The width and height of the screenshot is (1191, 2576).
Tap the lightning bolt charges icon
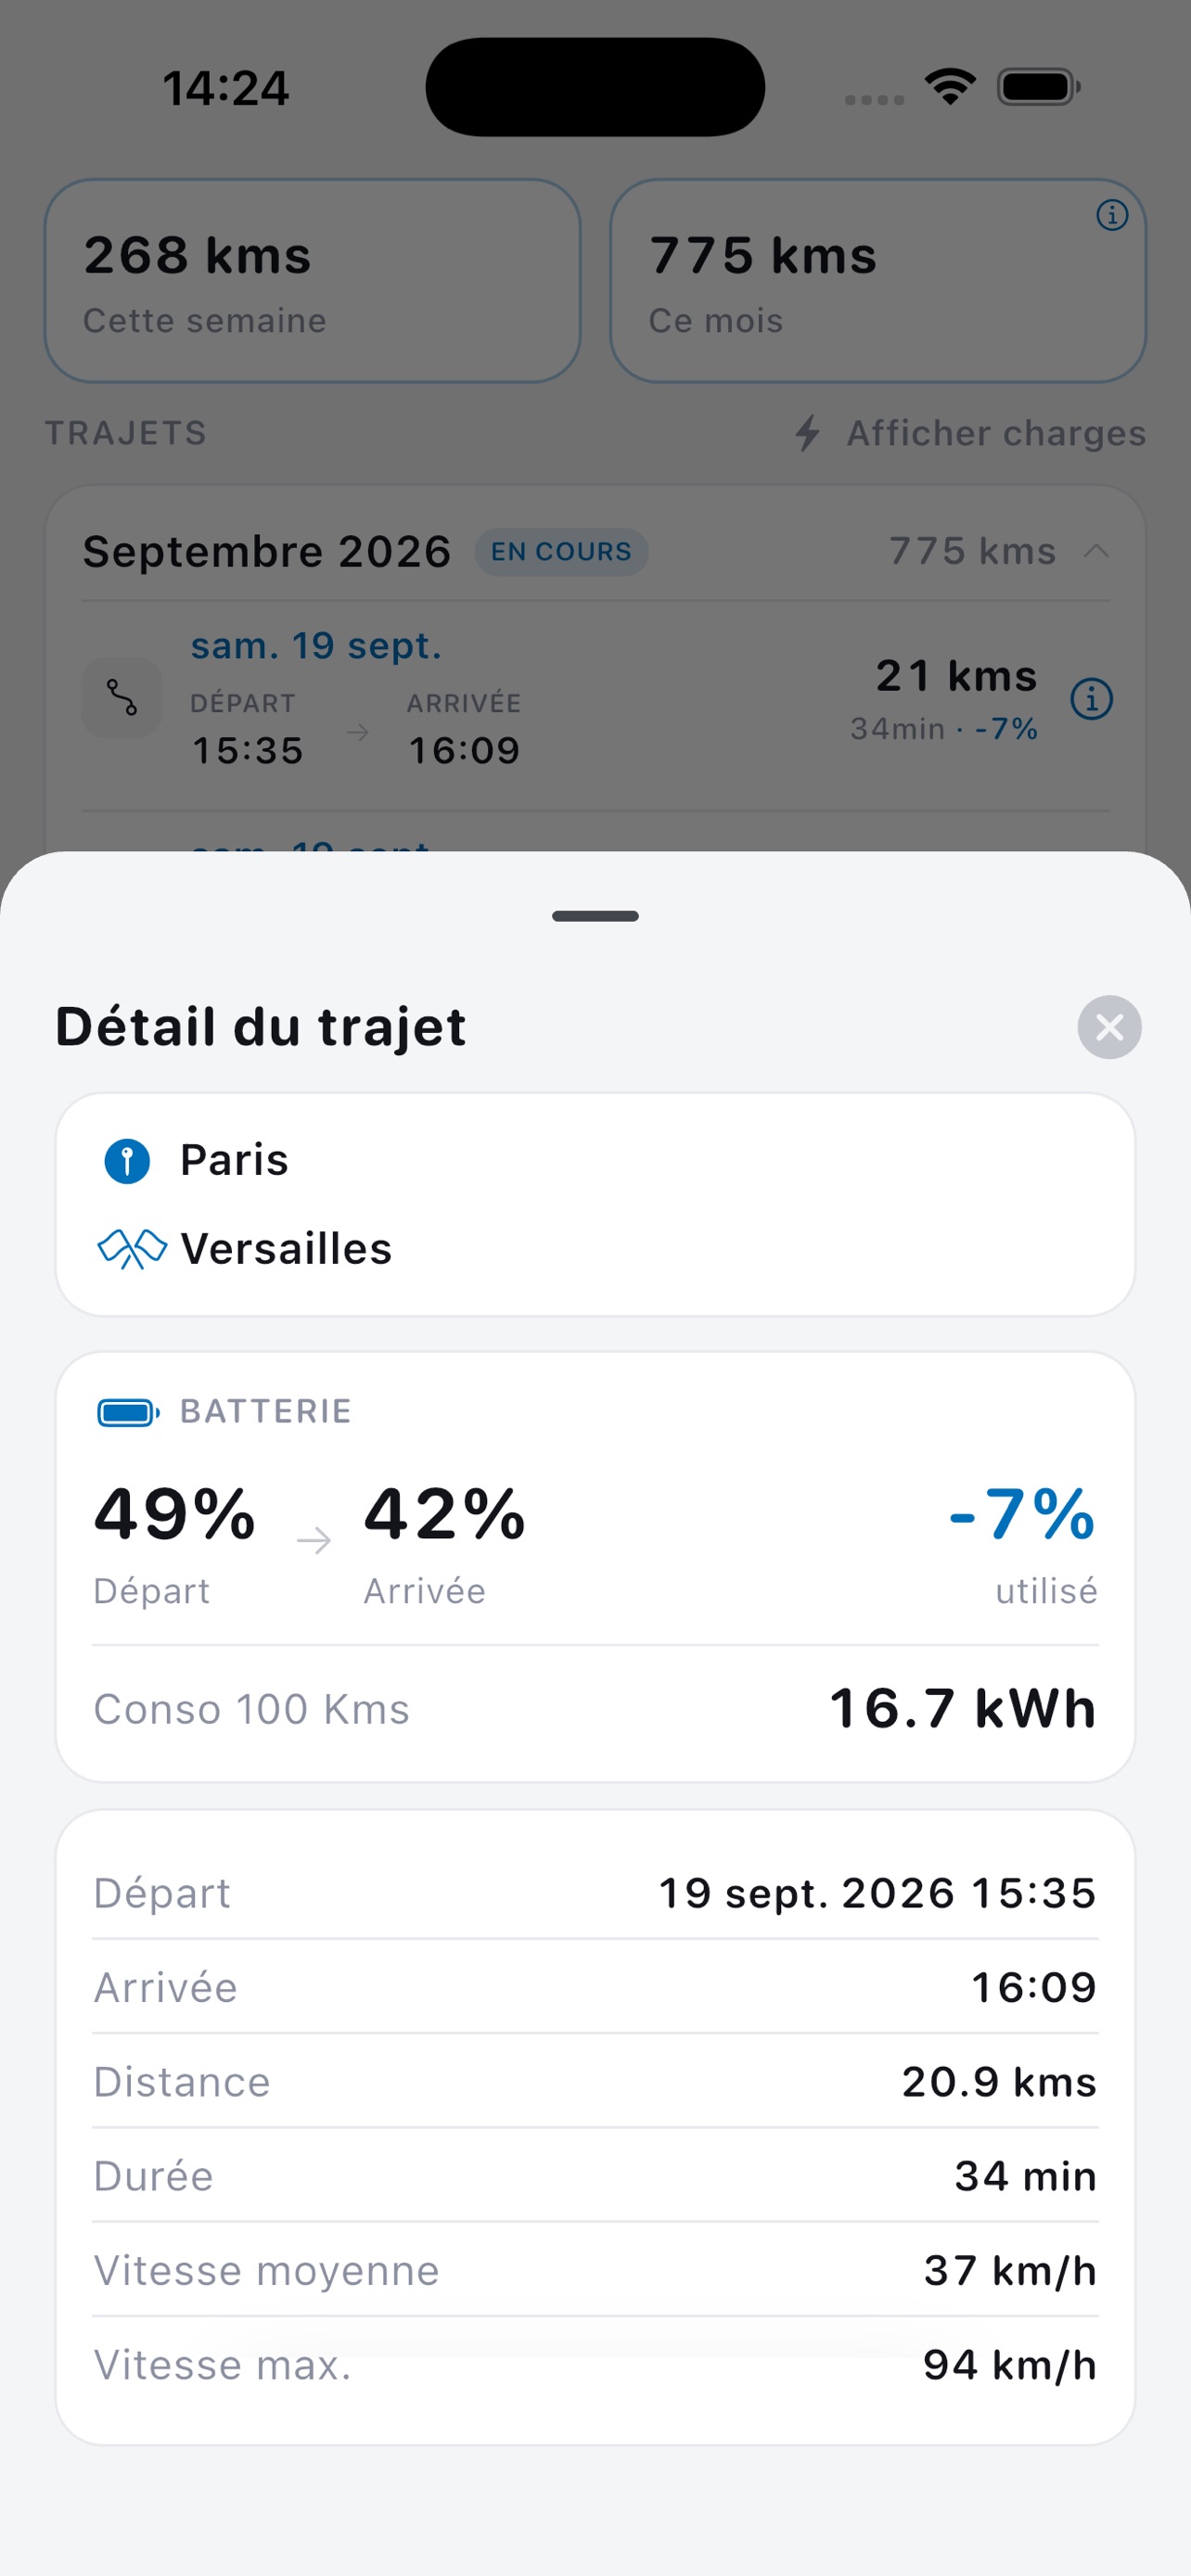point(808,433)
